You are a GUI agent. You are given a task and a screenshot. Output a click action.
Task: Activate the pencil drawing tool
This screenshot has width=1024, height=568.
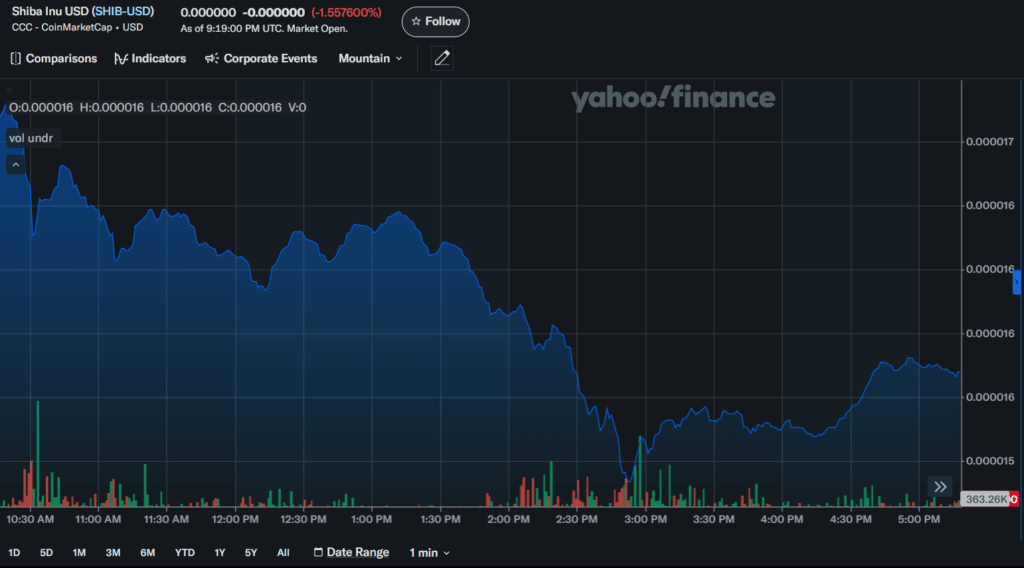442,59
